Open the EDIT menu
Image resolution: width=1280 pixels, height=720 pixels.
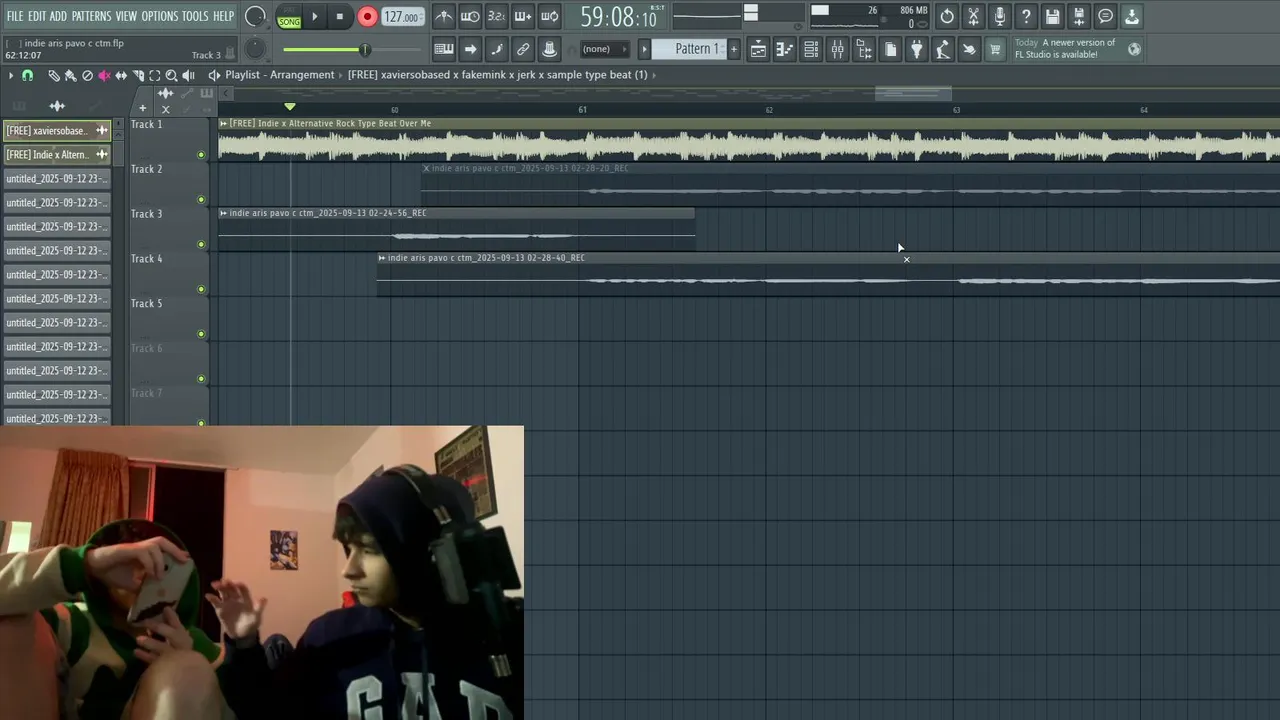37,16
